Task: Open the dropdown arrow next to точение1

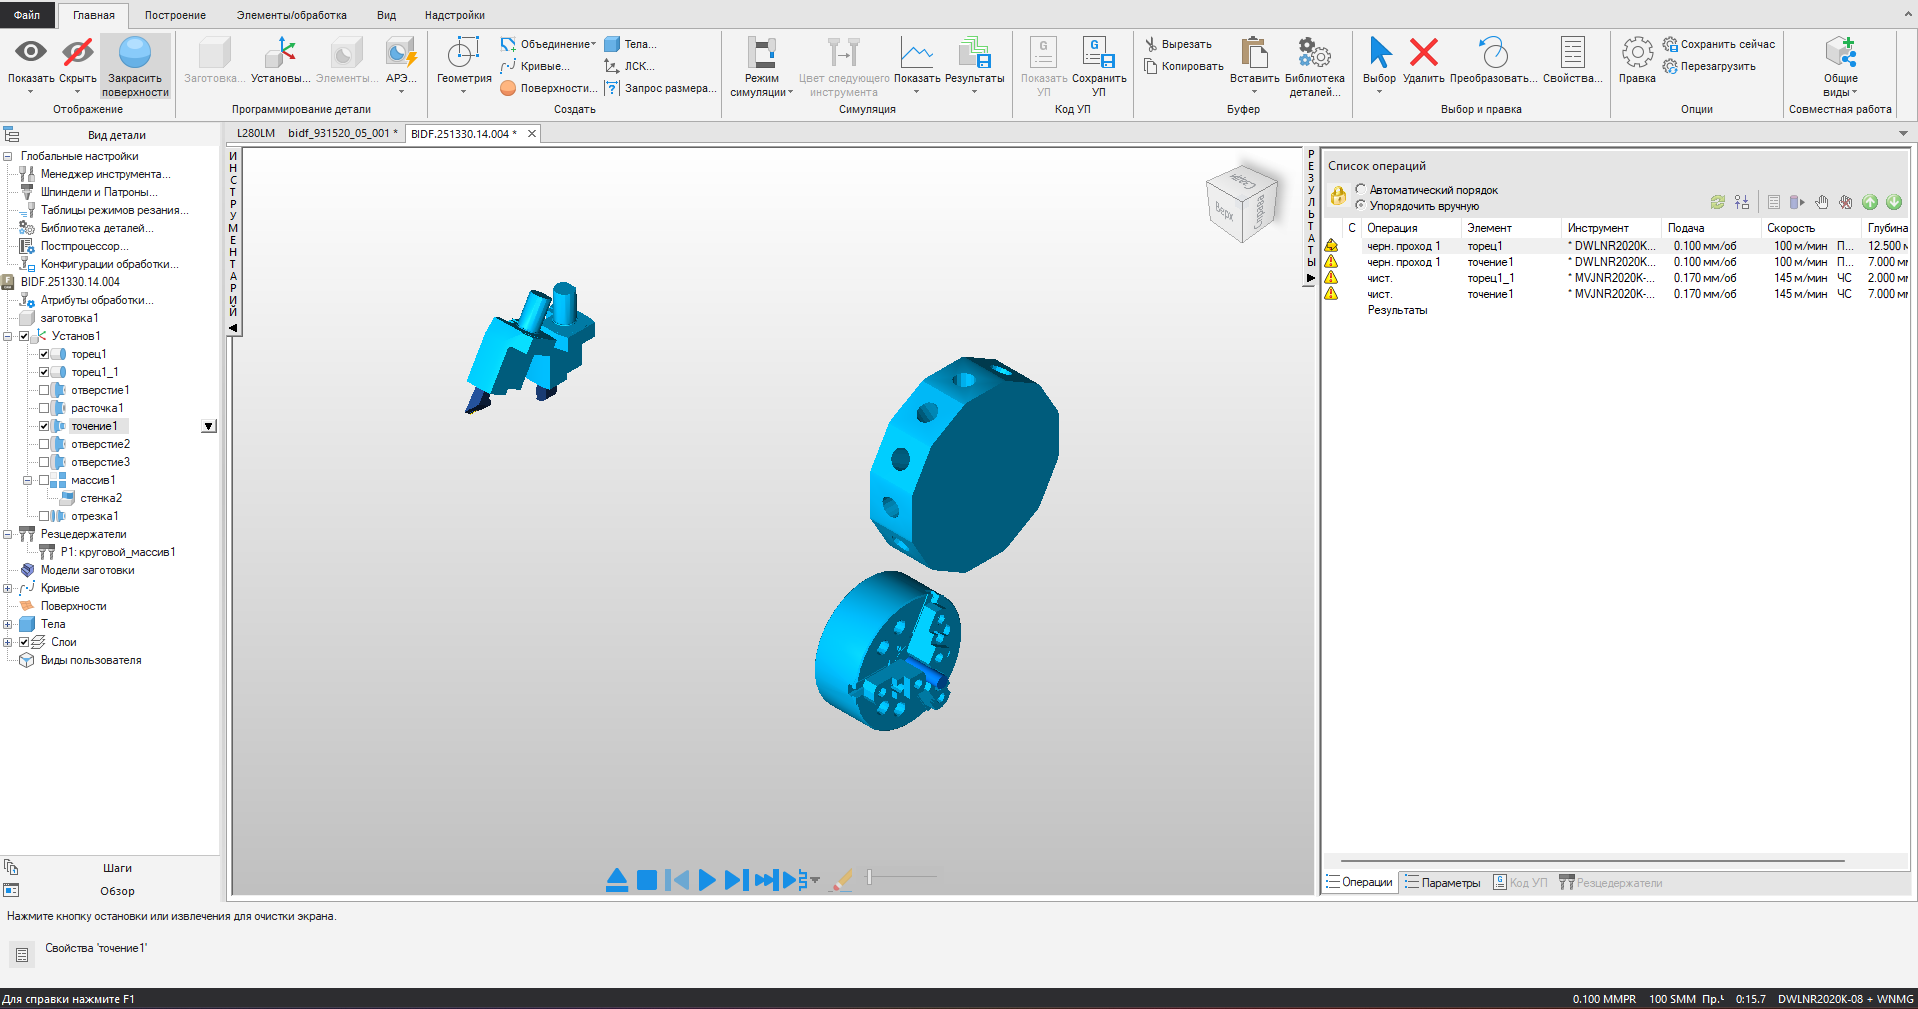Action: [x=208, y=426]
